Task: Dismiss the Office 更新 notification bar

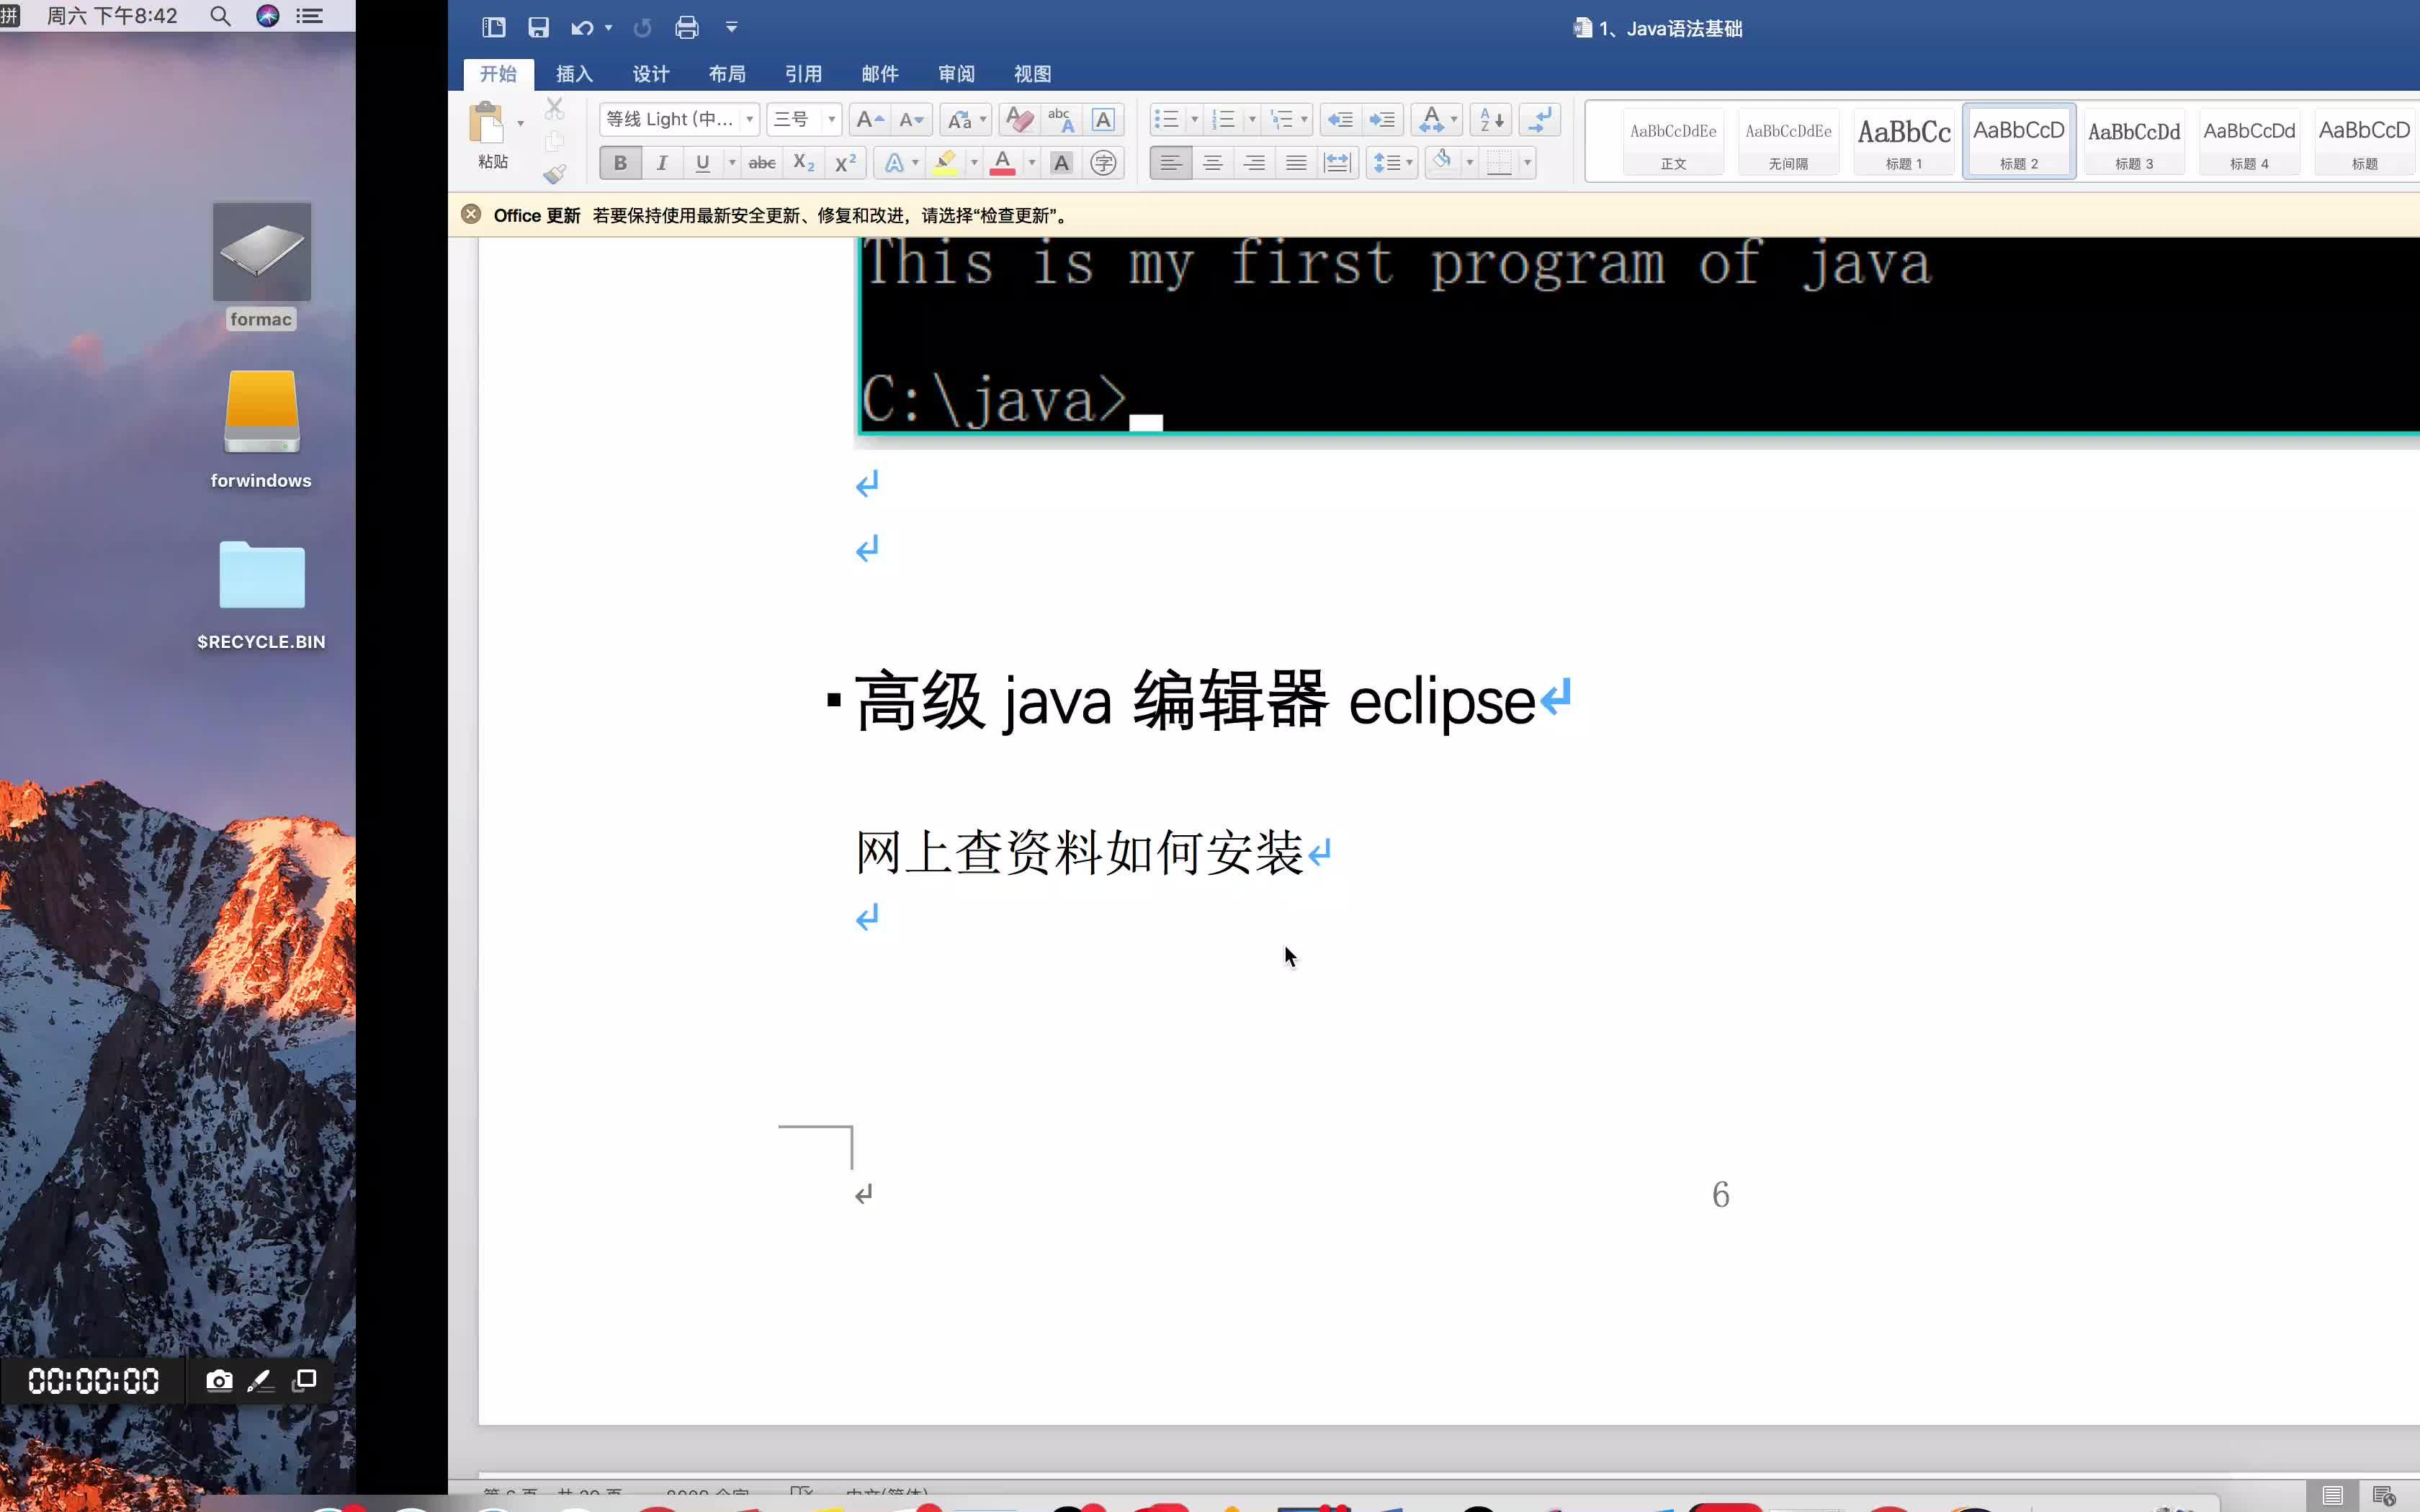Action: 471,214
